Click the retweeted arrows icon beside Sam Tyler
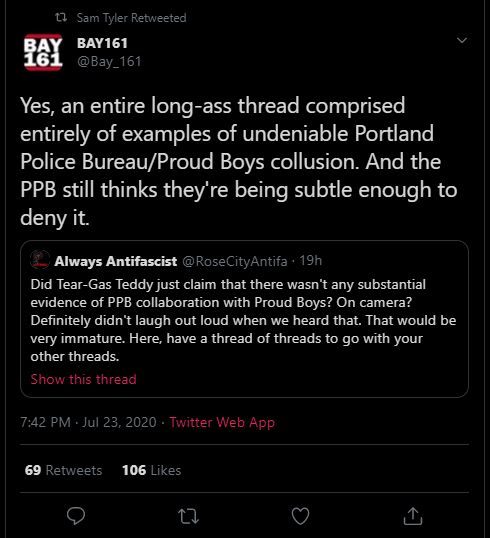The width and height of the screenshot is (490, 538). 61,17
